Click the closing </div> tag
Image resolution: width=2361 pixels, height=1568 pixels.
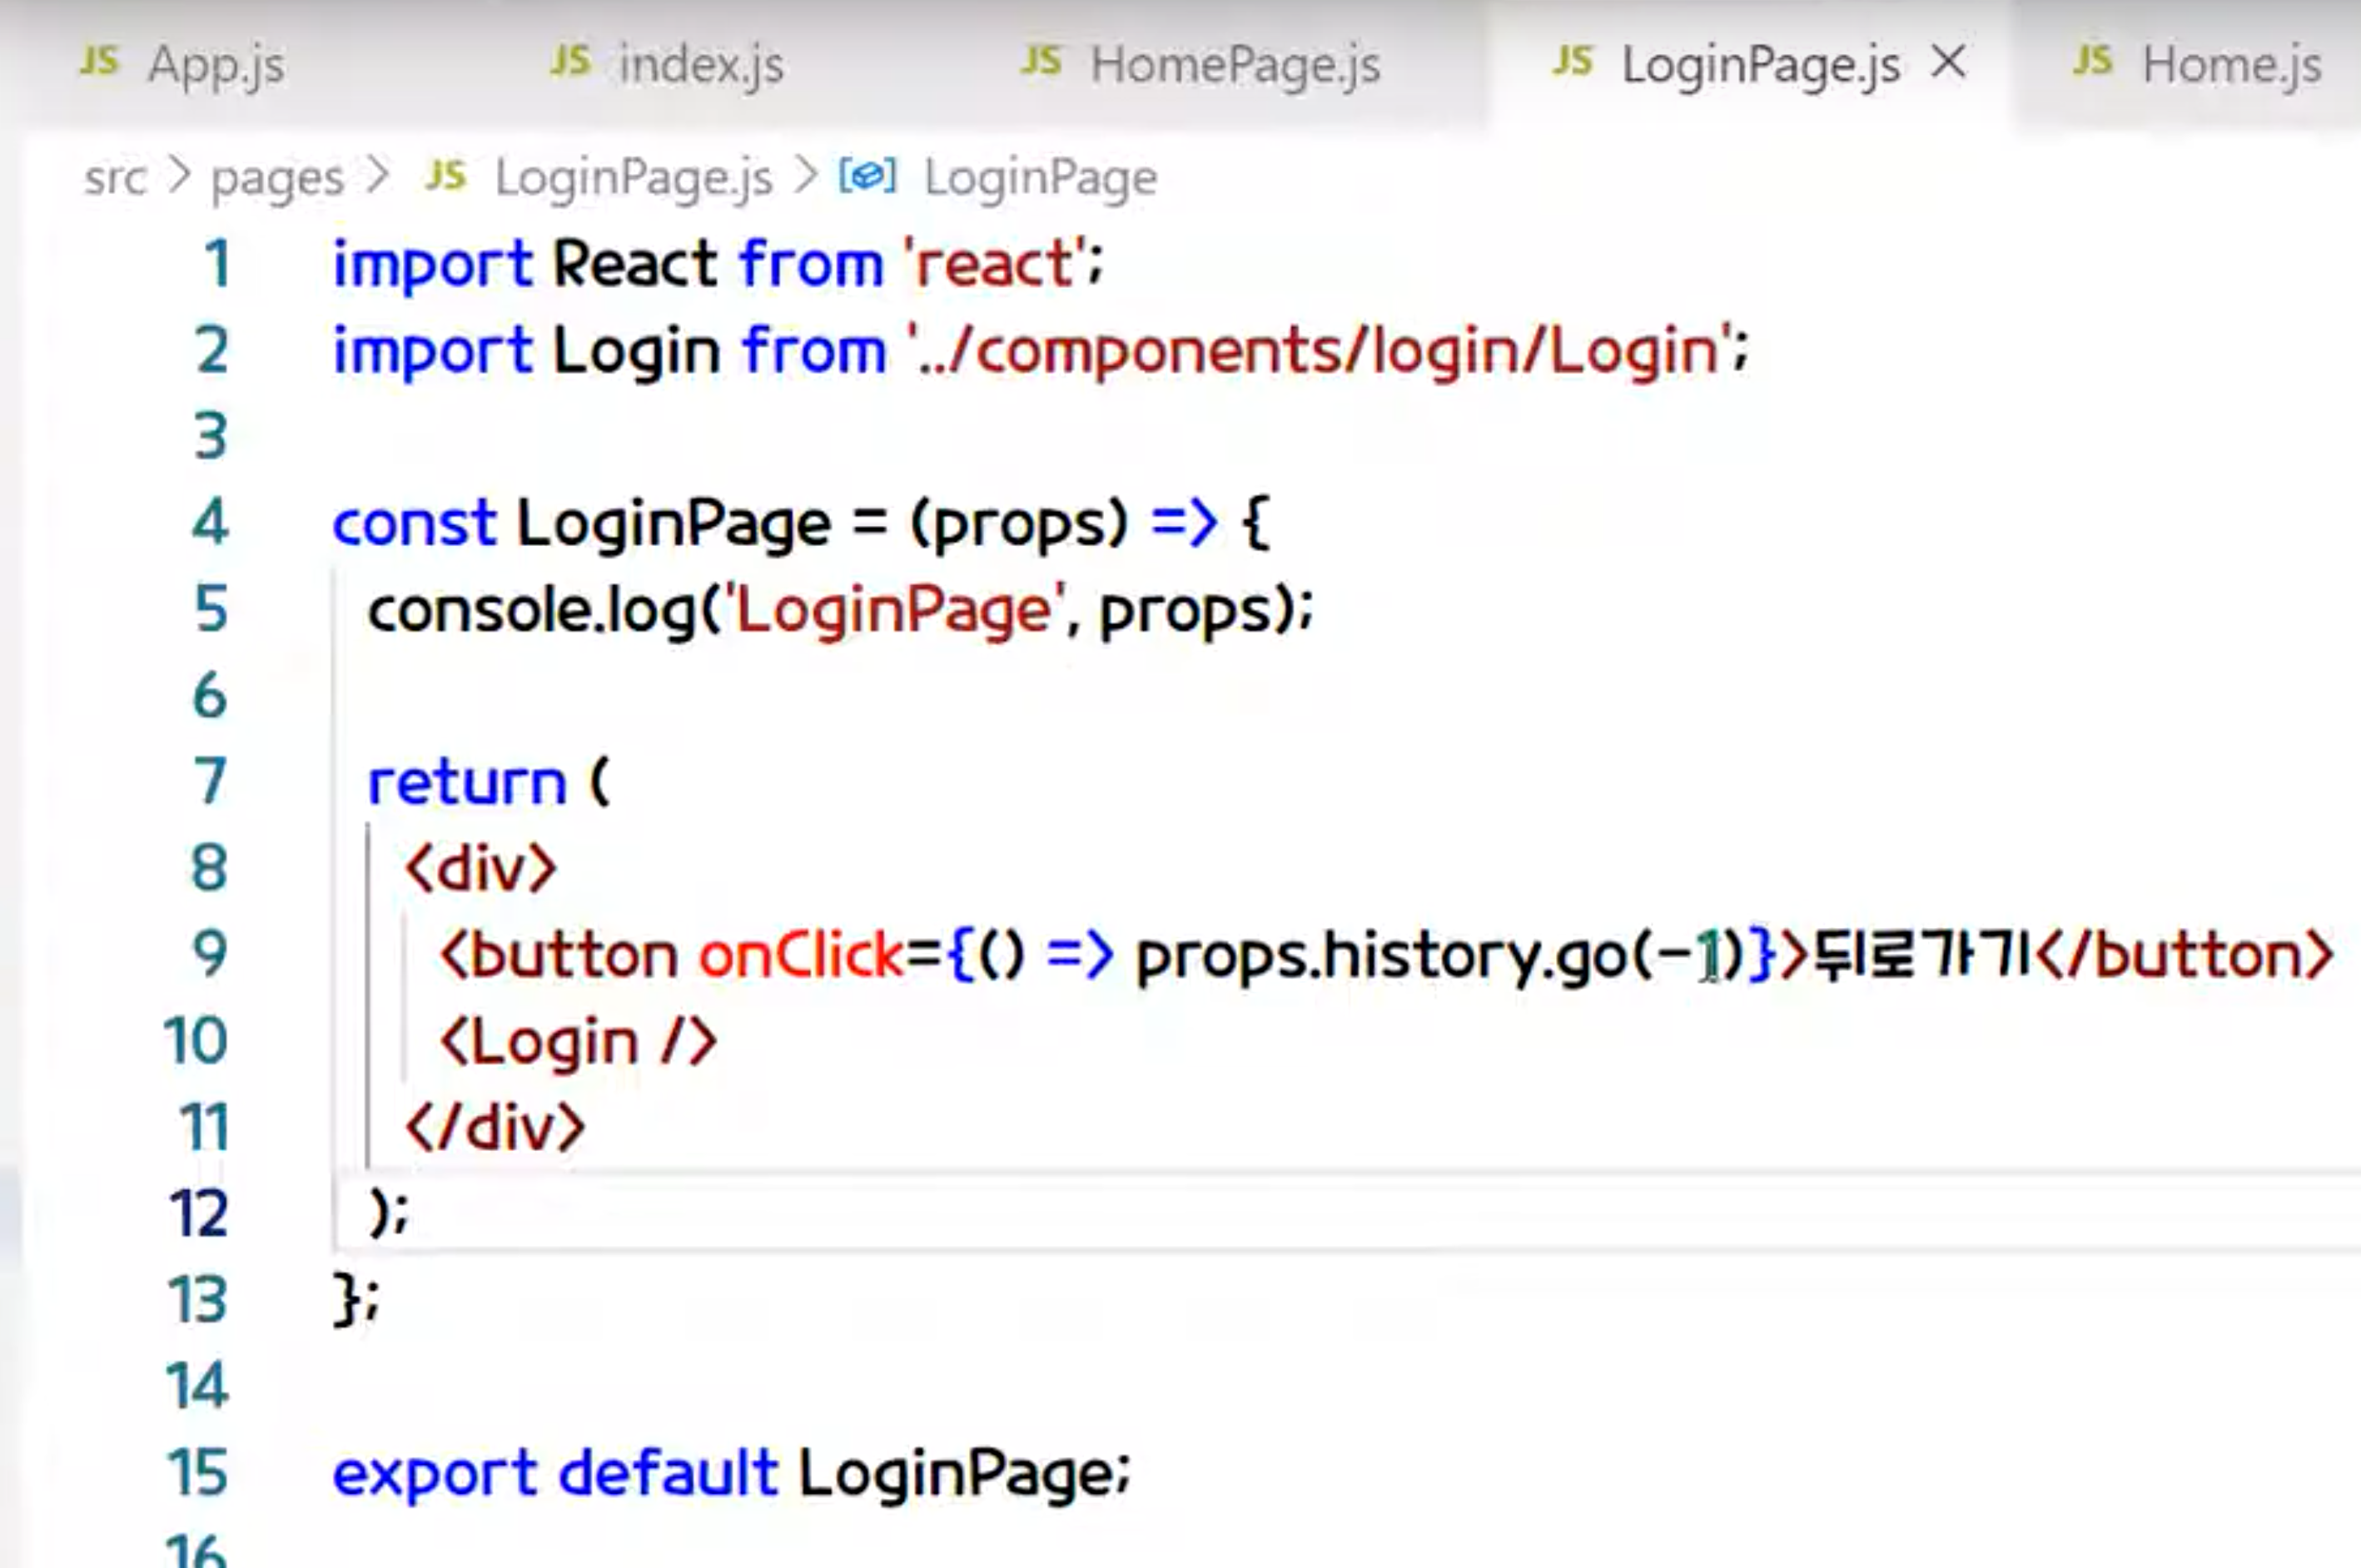[x=495, y=1128]
